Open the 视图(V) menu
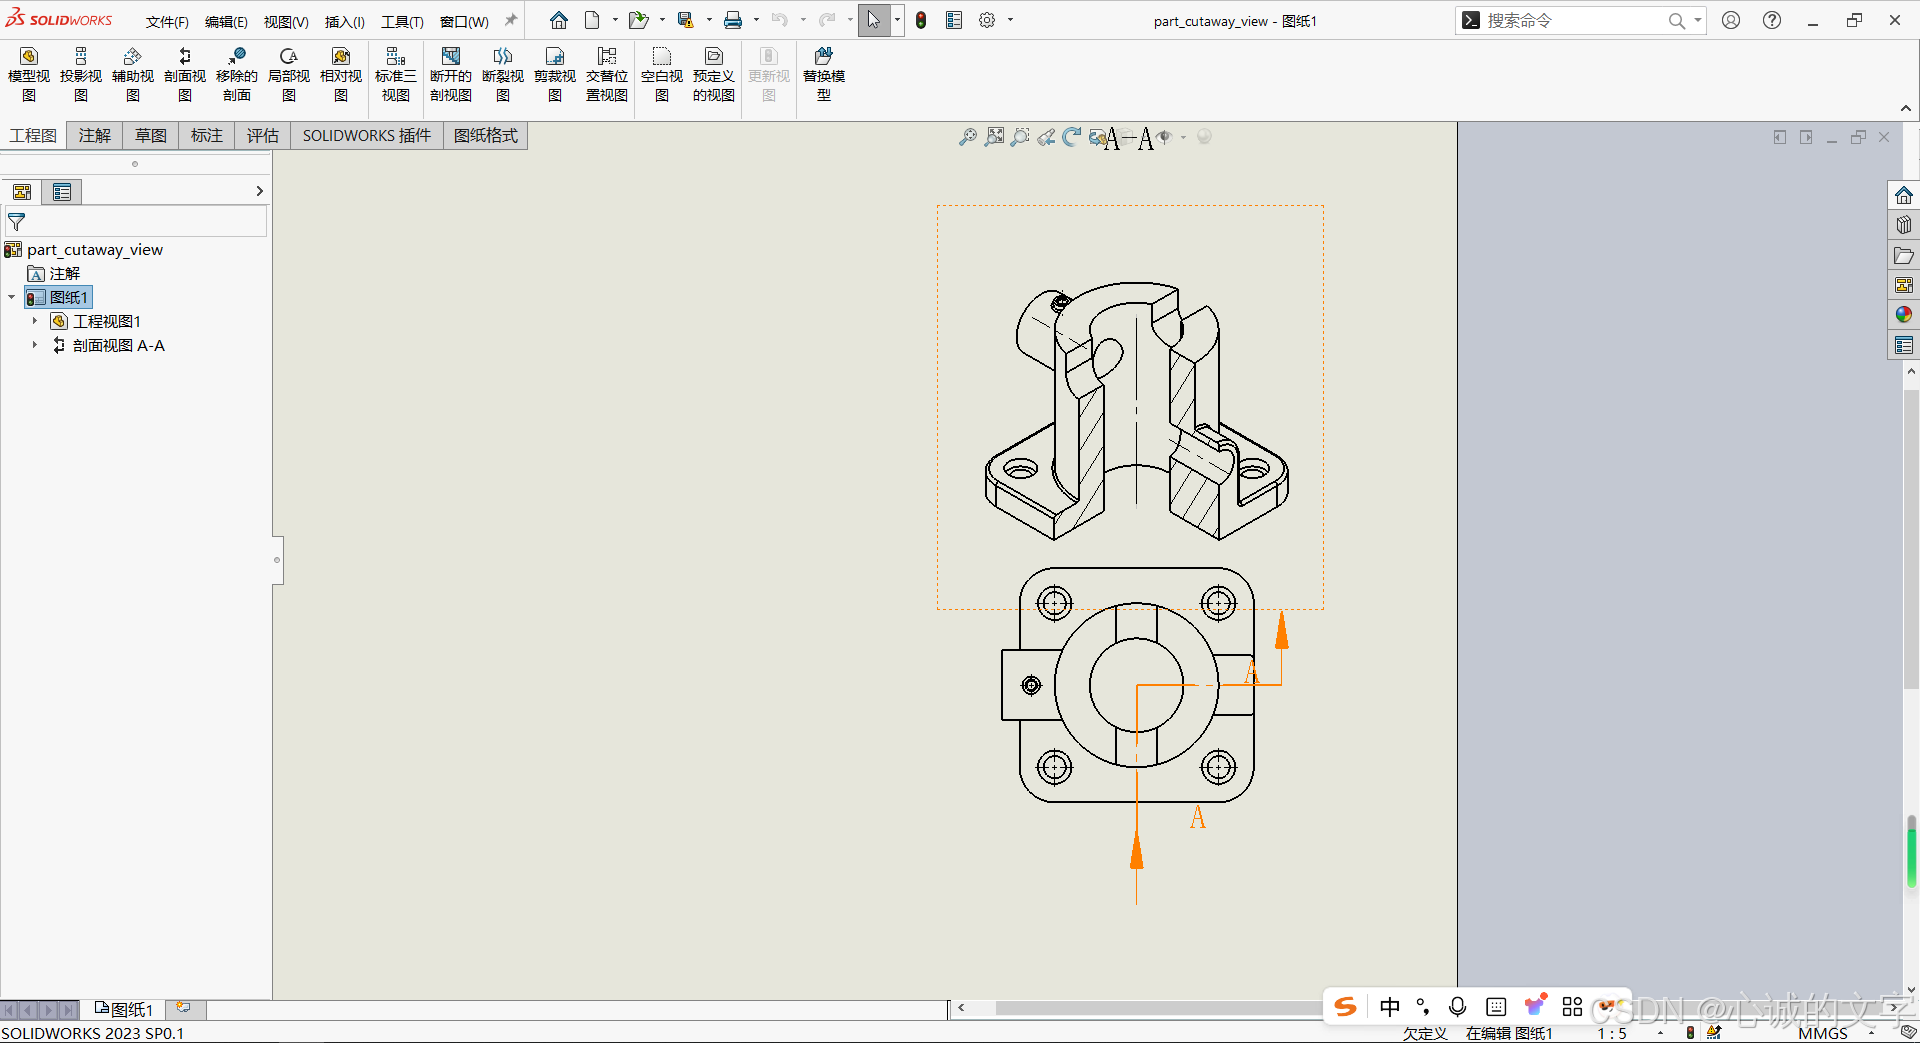 pos(286,21)
